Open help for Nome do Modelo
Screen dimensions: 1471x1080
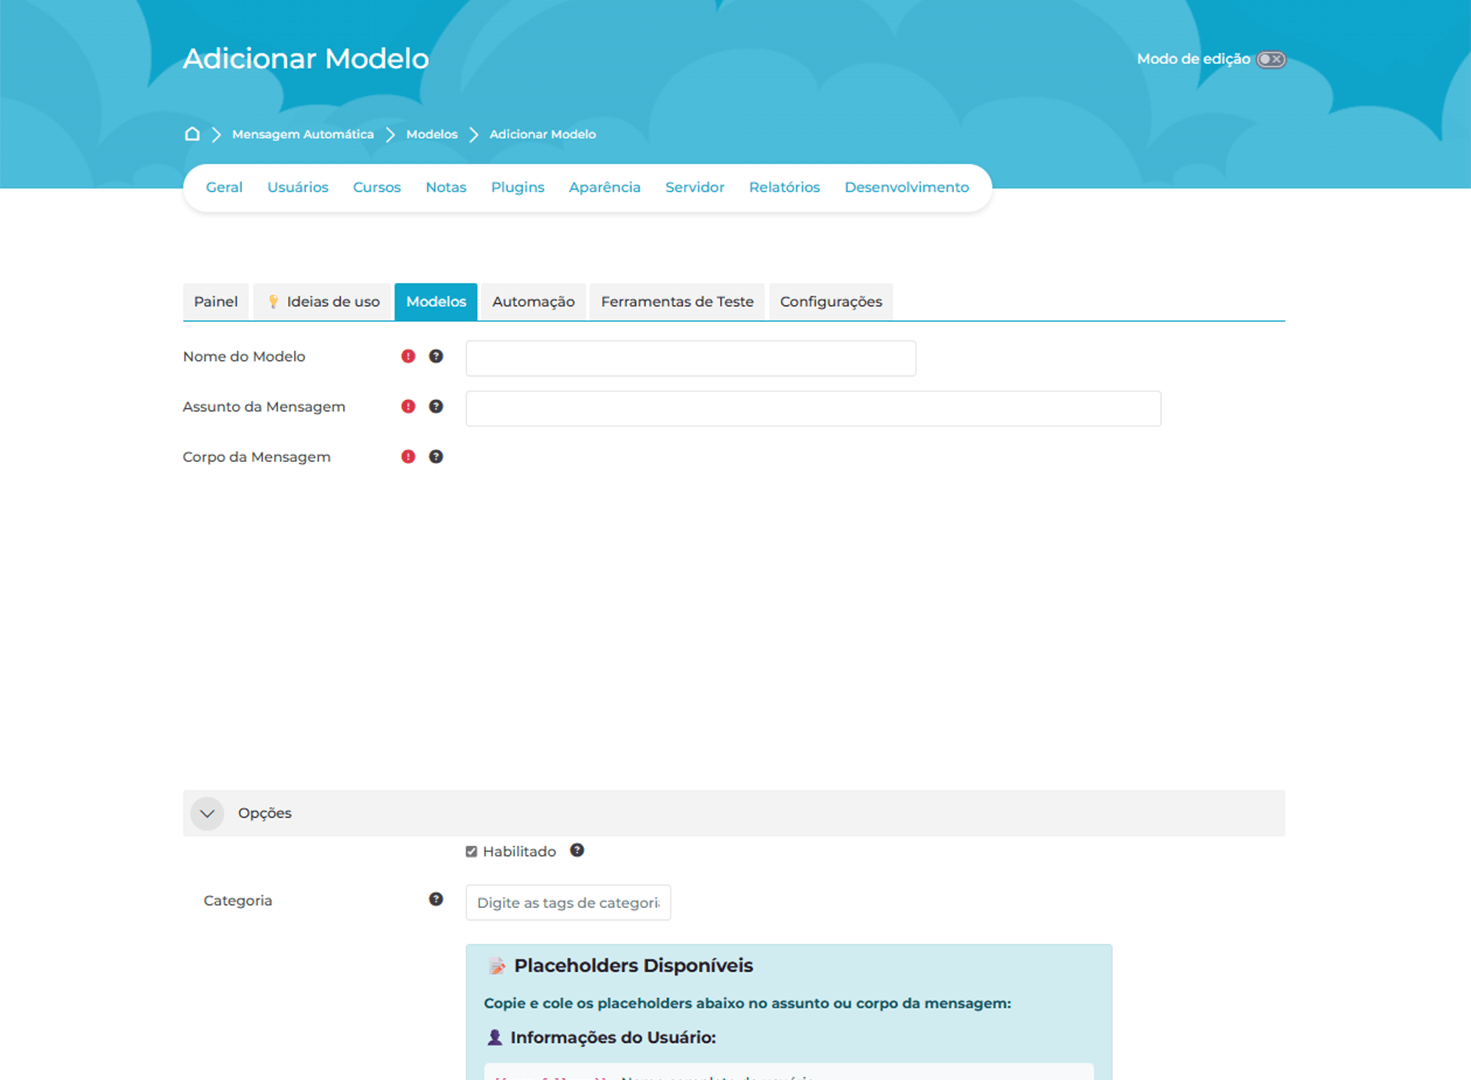click(x=436, y=356)
